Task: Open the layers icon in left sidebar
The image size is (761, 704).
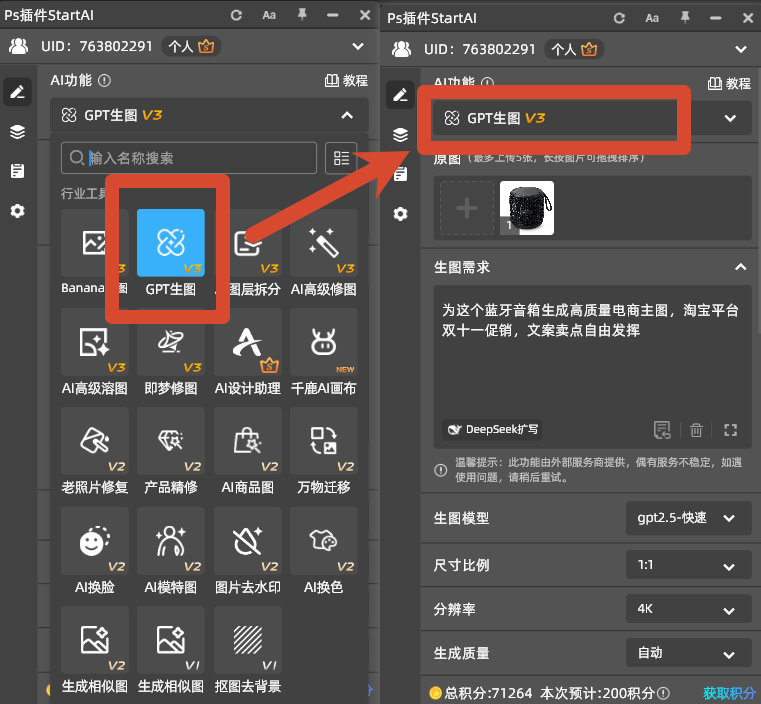Action: 17,131
